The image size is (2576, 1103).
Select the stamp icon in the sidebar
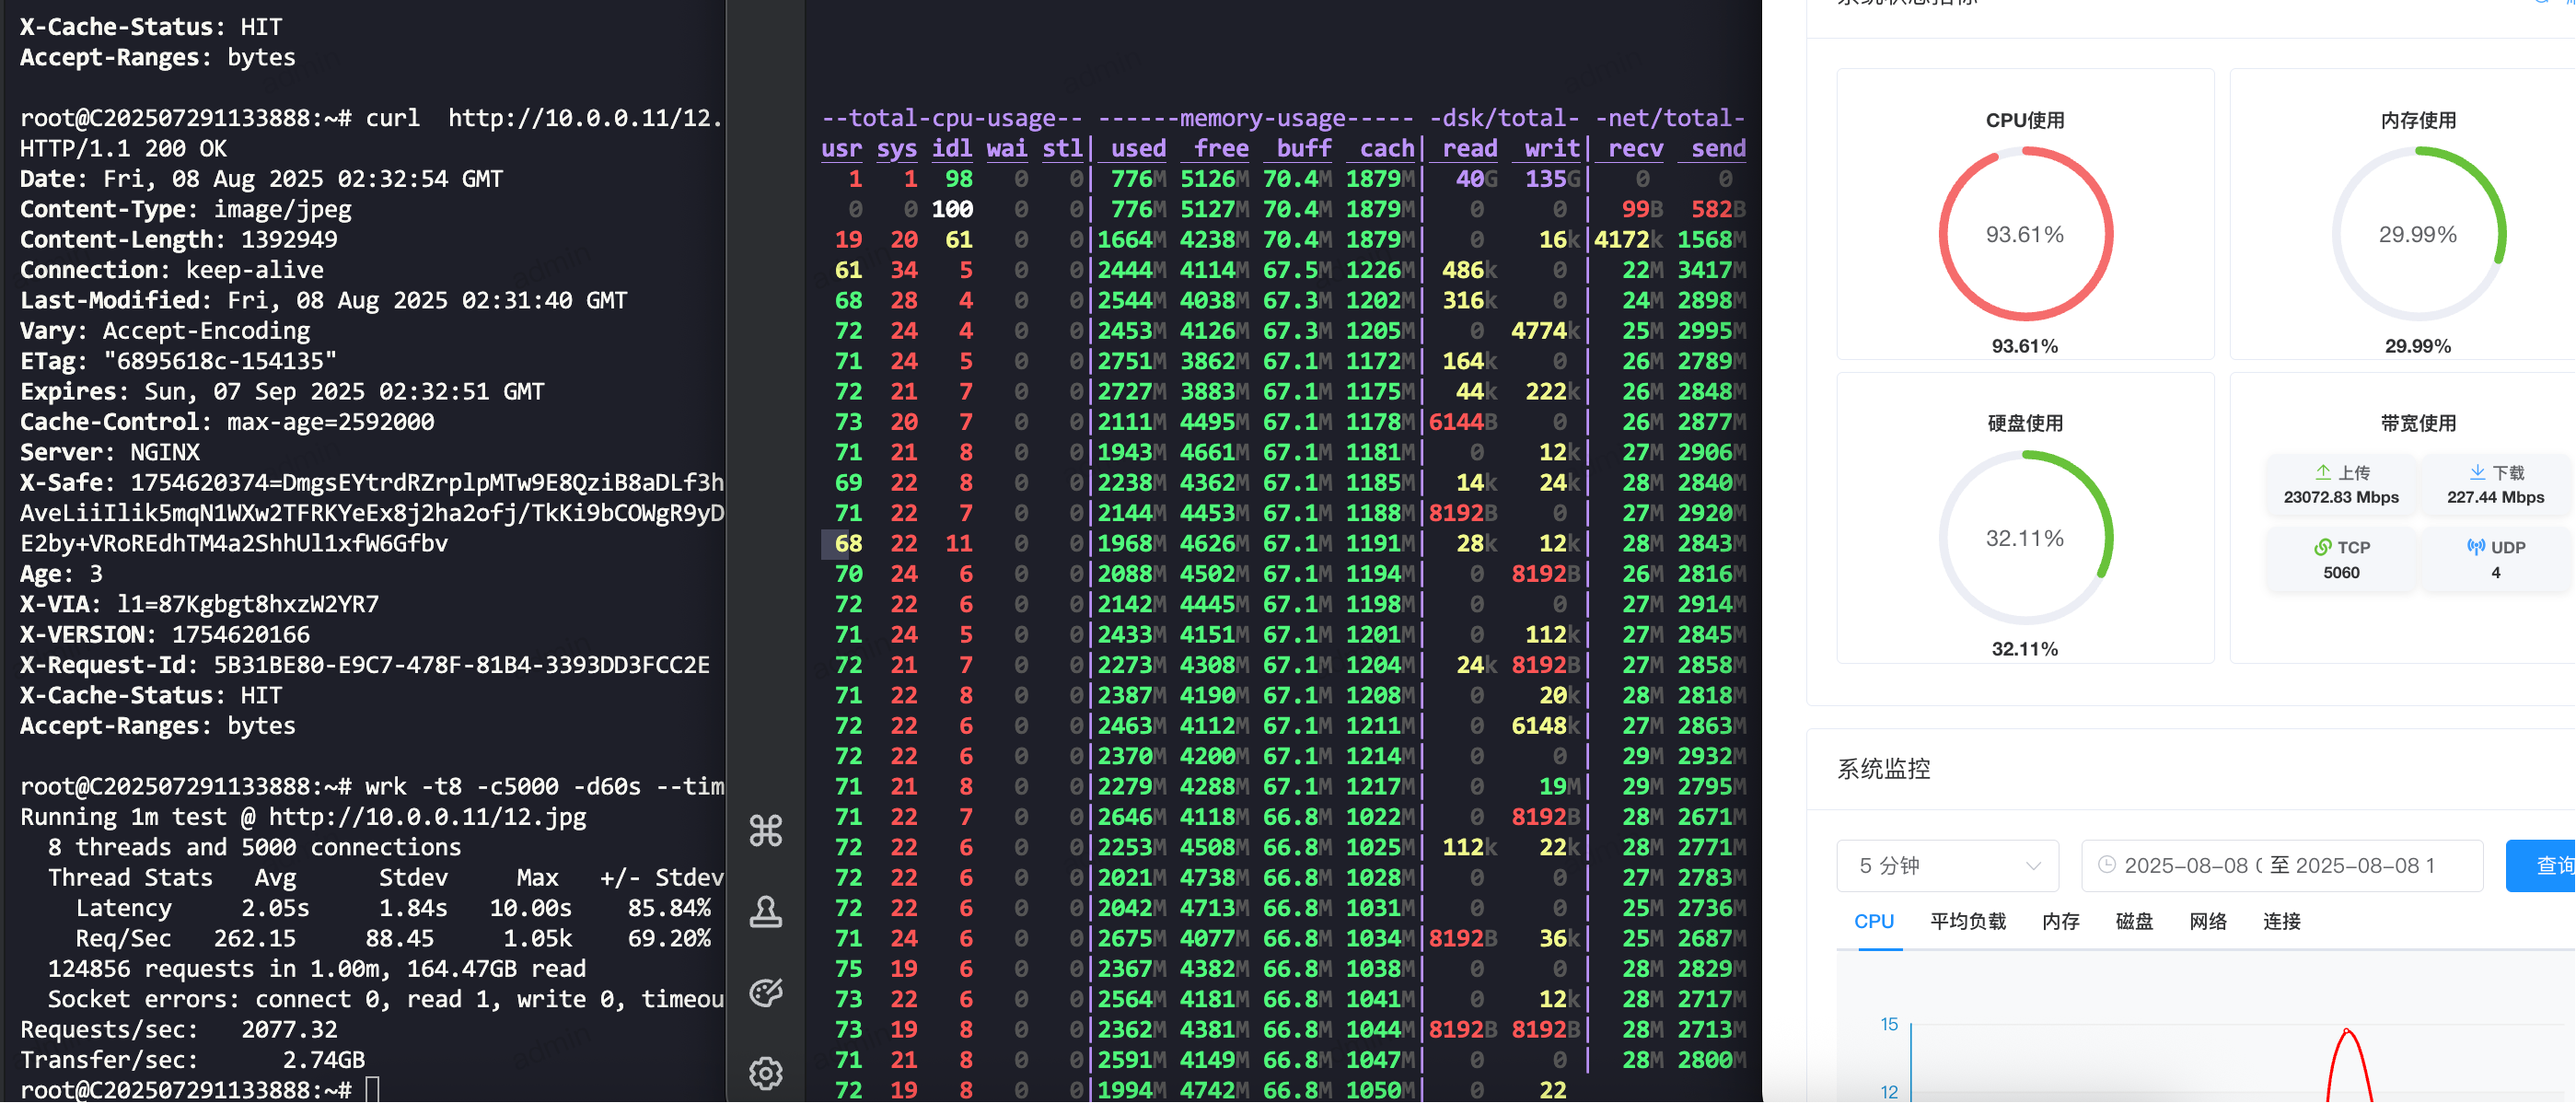point(765,911)
